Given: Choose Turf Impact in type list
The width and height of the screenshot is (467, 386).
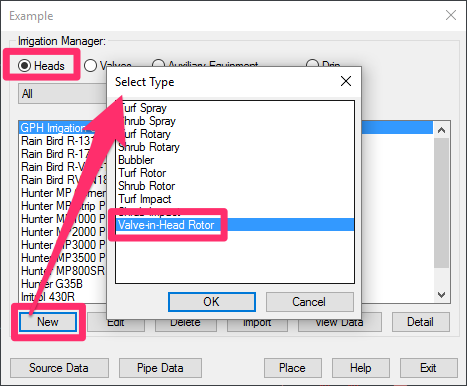Looking at the screenshot, I should [x=235, y=199].
